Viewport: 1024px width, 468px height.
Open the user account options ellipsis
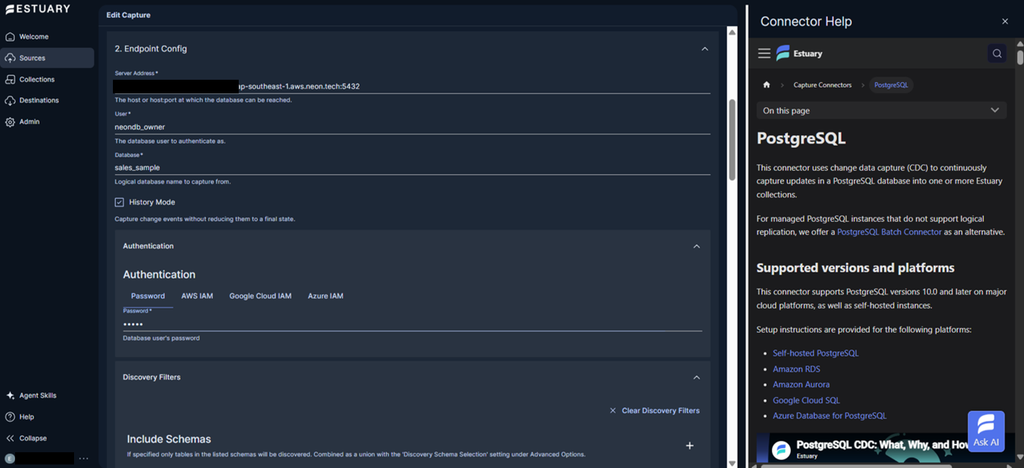83,458
